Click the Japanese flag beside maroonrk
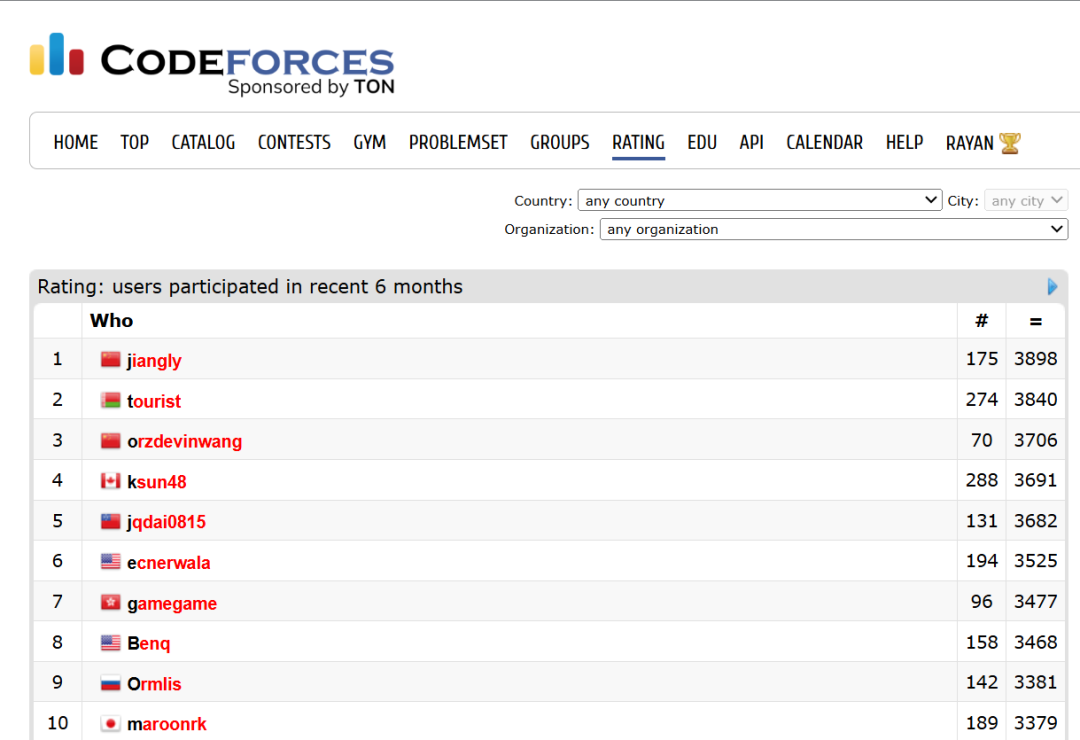The image size is (1080, 740). (110, 722)
